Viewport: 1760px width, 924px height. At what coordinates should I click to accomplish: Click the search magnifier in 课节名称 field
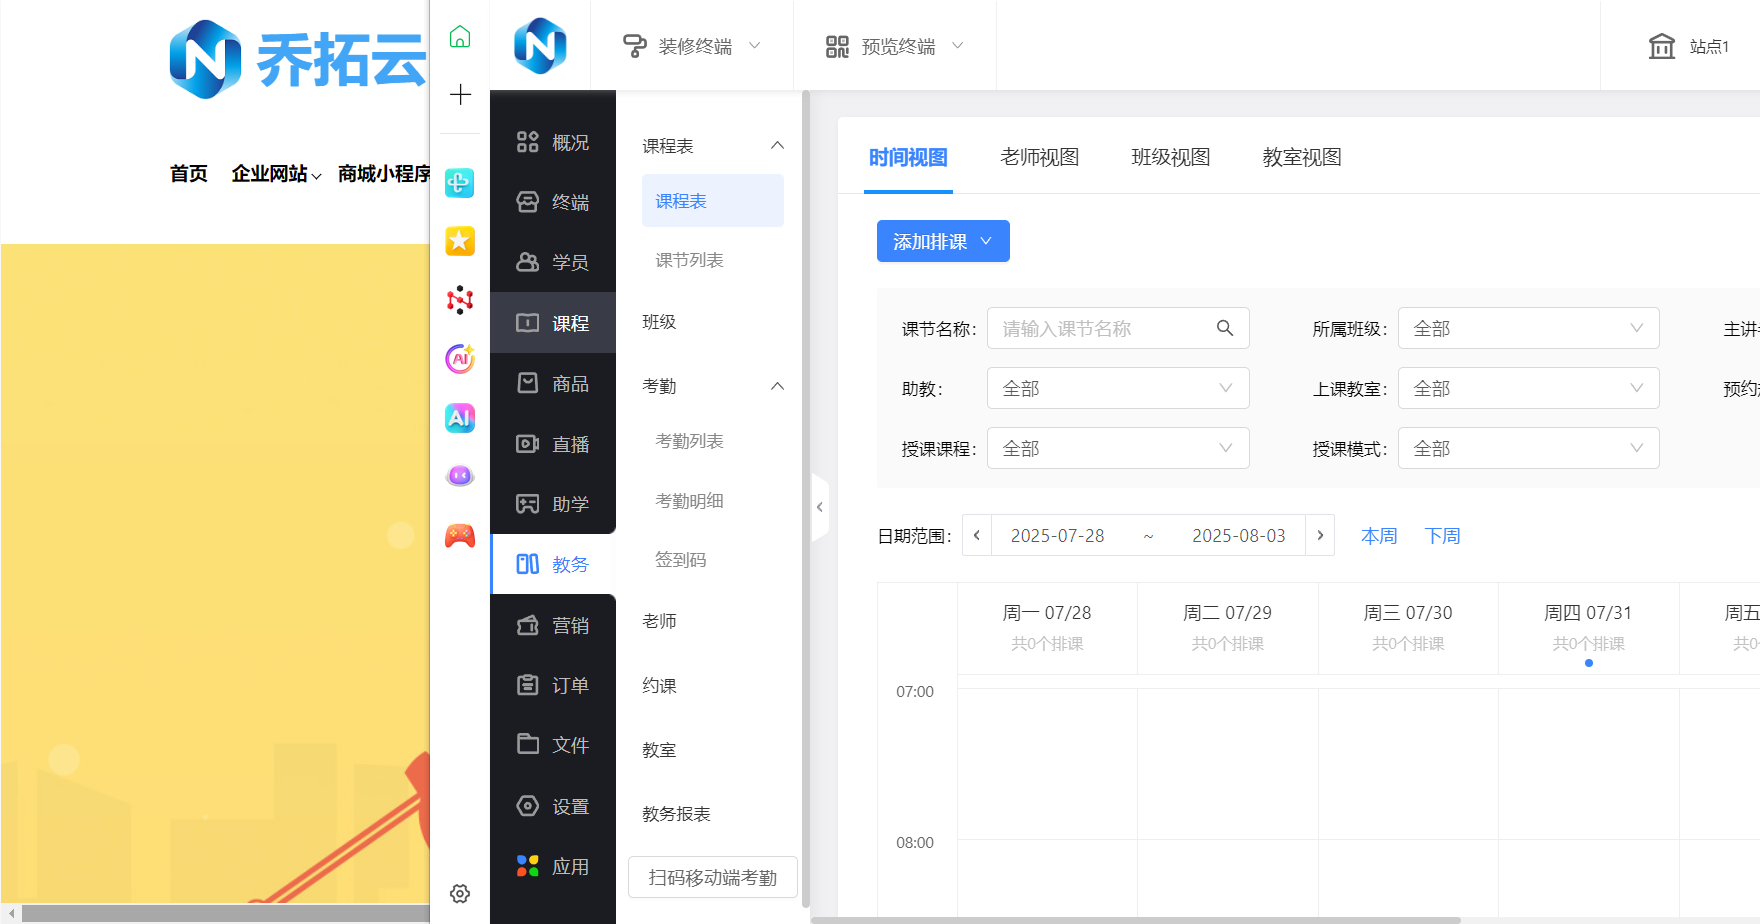(1224, 328)
